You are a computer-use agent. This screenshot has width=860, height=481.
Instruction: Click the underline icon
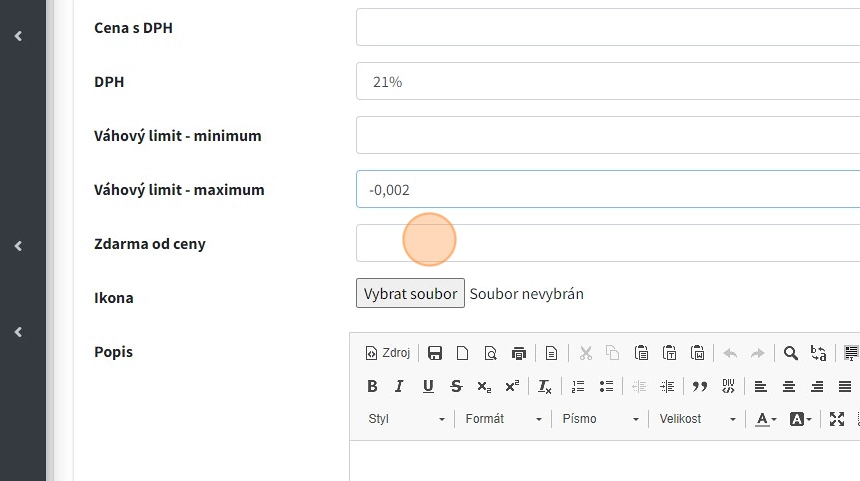[428, 386]
